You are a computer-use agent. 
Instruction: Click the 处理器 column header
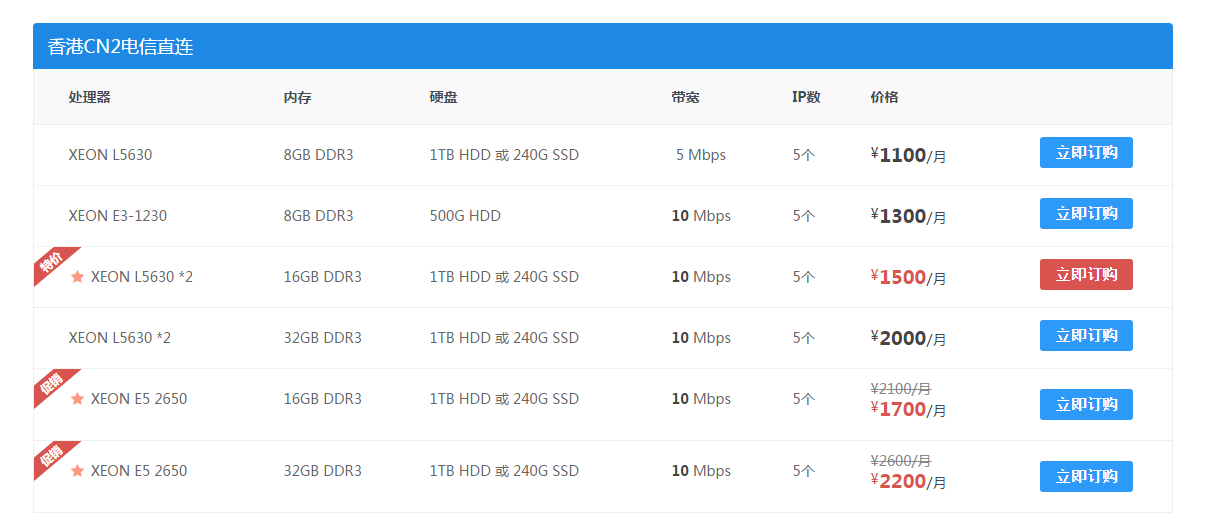89,97
